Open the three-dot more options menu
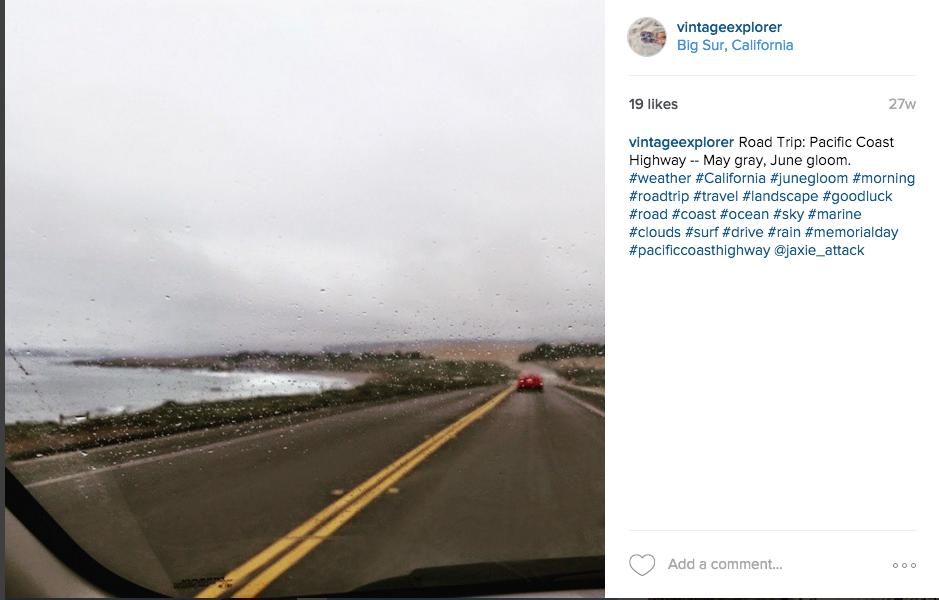This screenshot has height=600, width=939. (904, 565)
